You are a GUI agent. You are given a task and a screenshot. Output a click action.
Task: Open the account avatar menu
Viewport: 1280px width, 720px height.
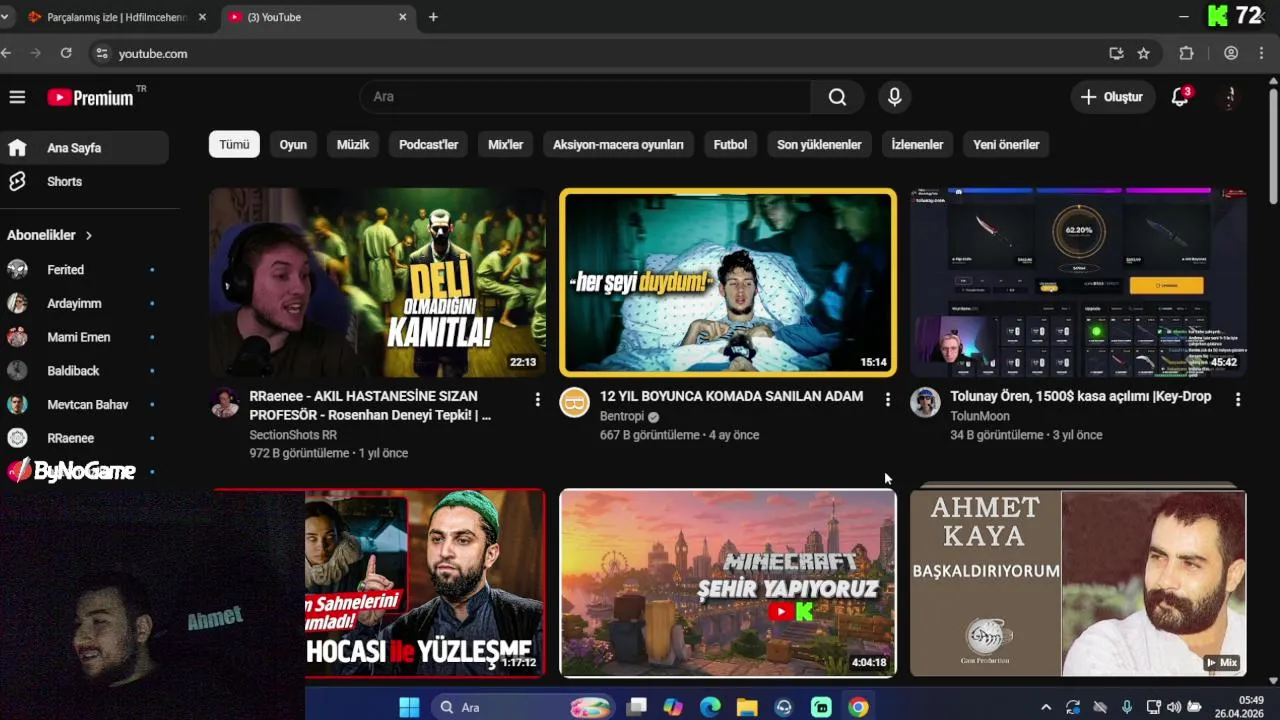(1231, 97)
